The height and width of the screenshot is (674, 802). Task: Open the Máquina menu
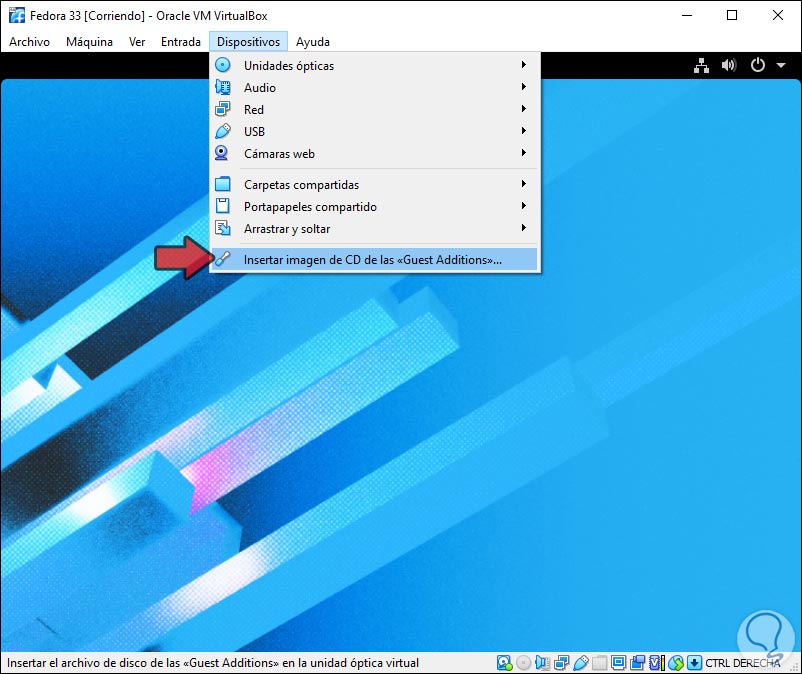[89, 42]
